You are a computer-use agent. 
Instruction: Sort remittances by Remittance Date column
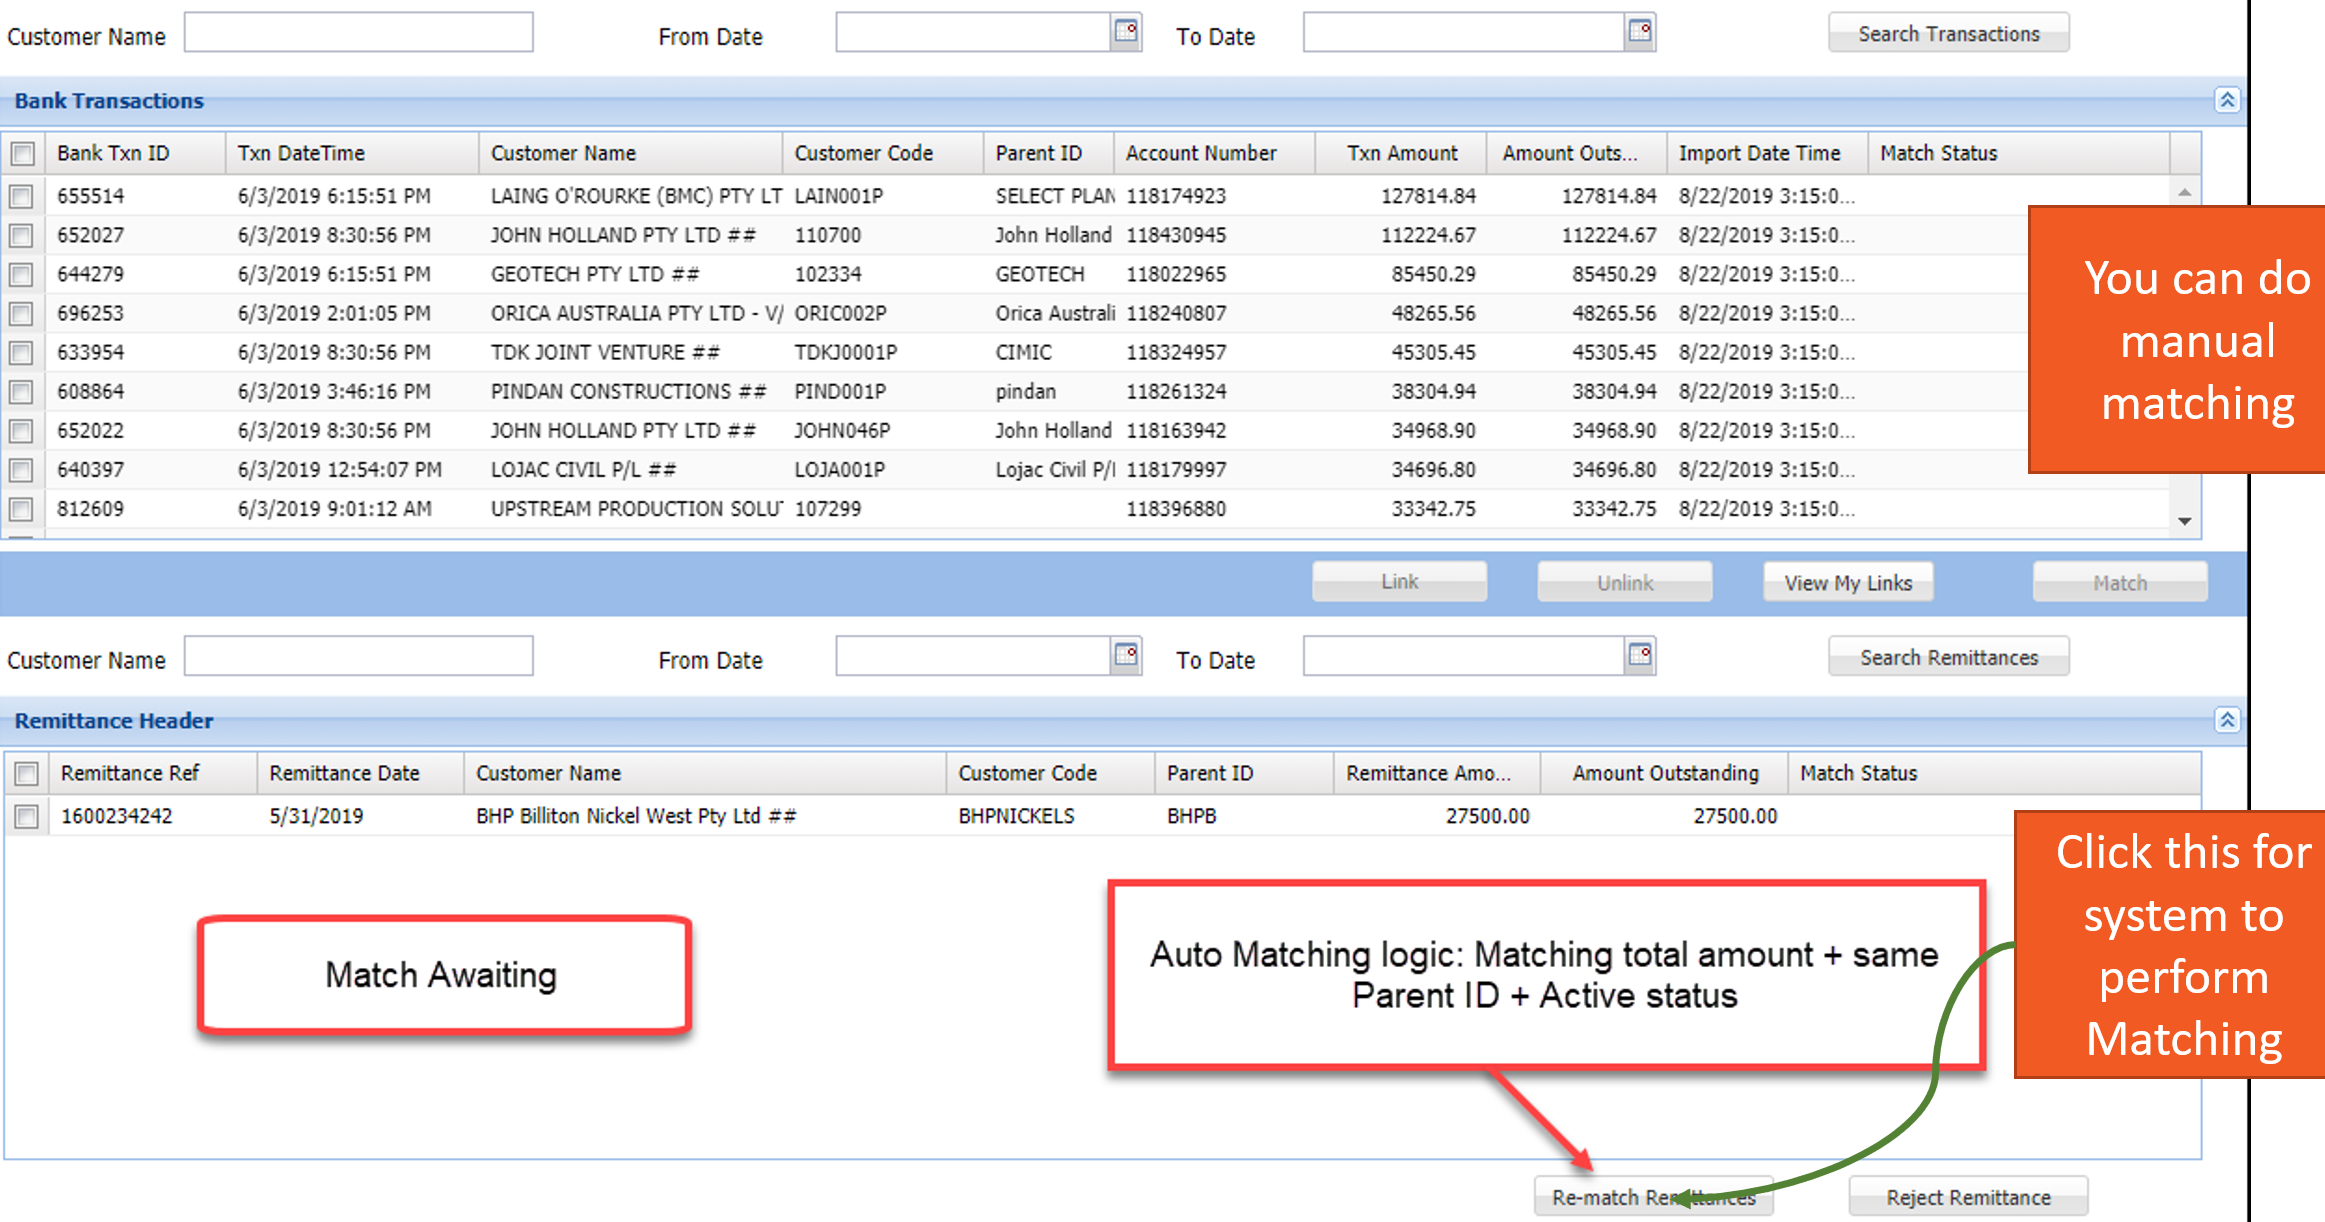click(x=344, y=773)
